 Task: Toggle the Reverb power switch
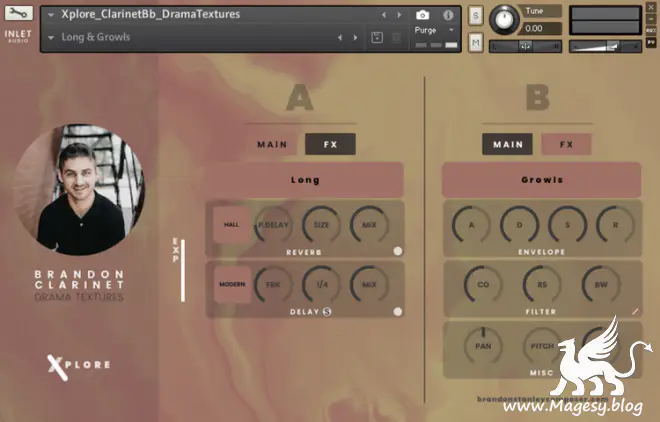click(x=397, y=251)
